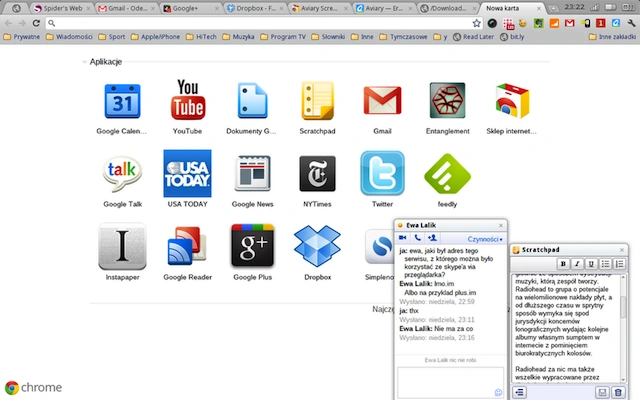Viewport: 640px width, 400px height.
Task: Open Sklep internetowy Chrome app
Action: 512,100
